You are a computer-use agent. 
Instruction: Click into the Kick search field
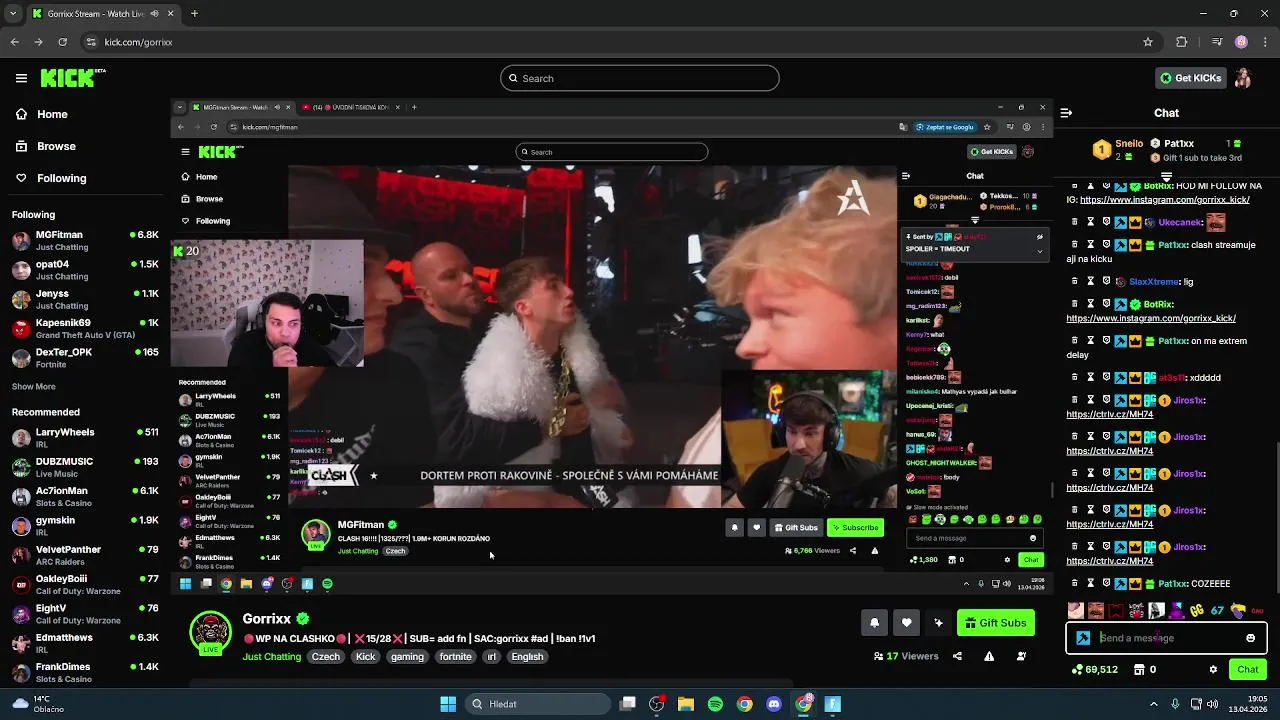click(x=640, y=78)
